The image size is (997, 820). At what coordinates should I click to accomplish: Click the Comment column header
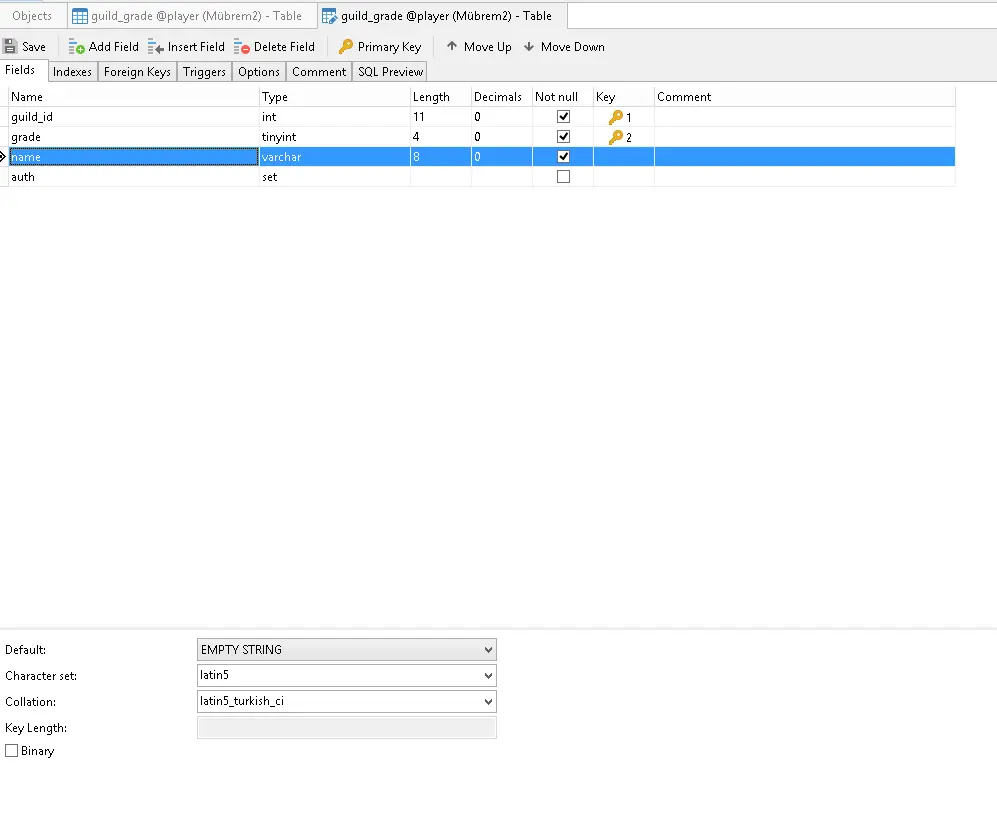tap(805, 97)
